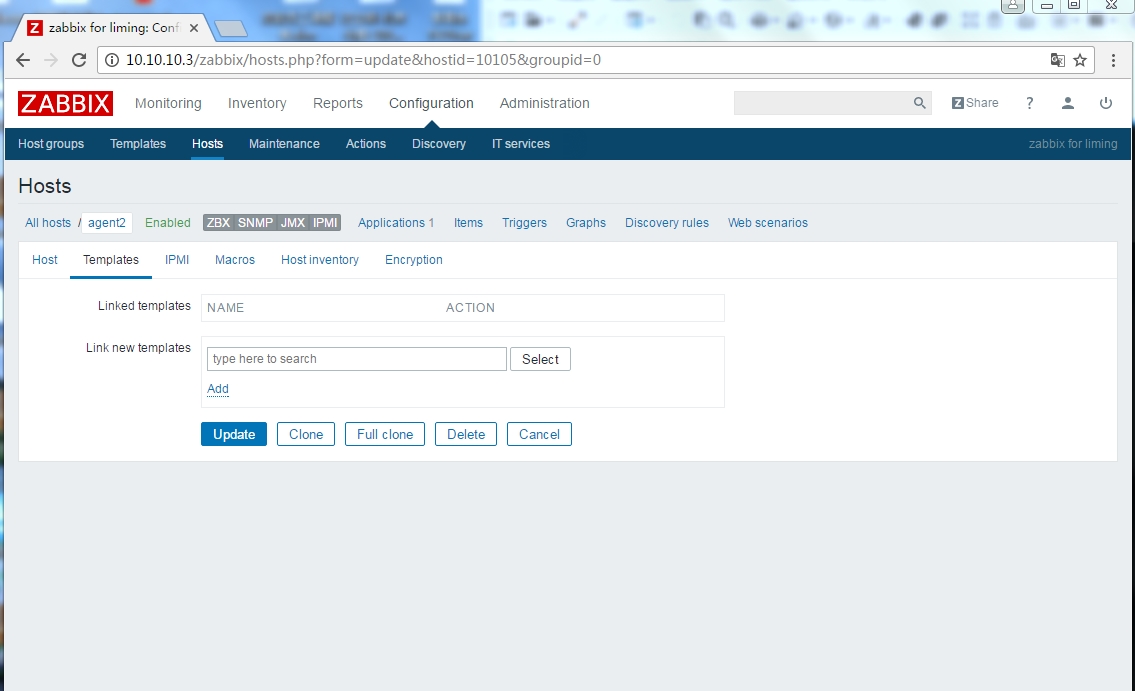The height and width of the screenshot is (691, 1135).
Task: Open a new browser tab
Action: [231, 29]
